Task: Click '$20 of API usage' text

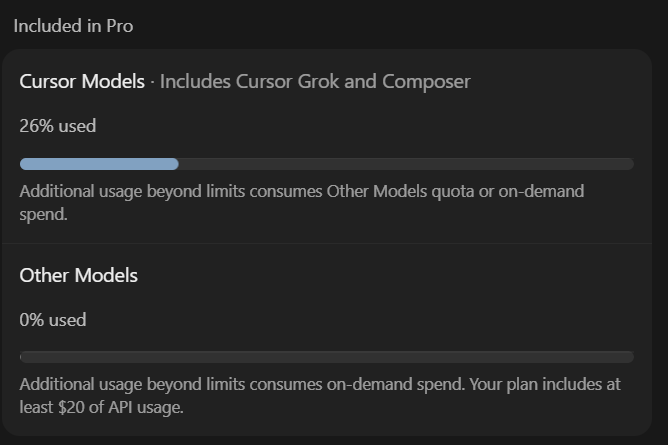Action: 121,408
